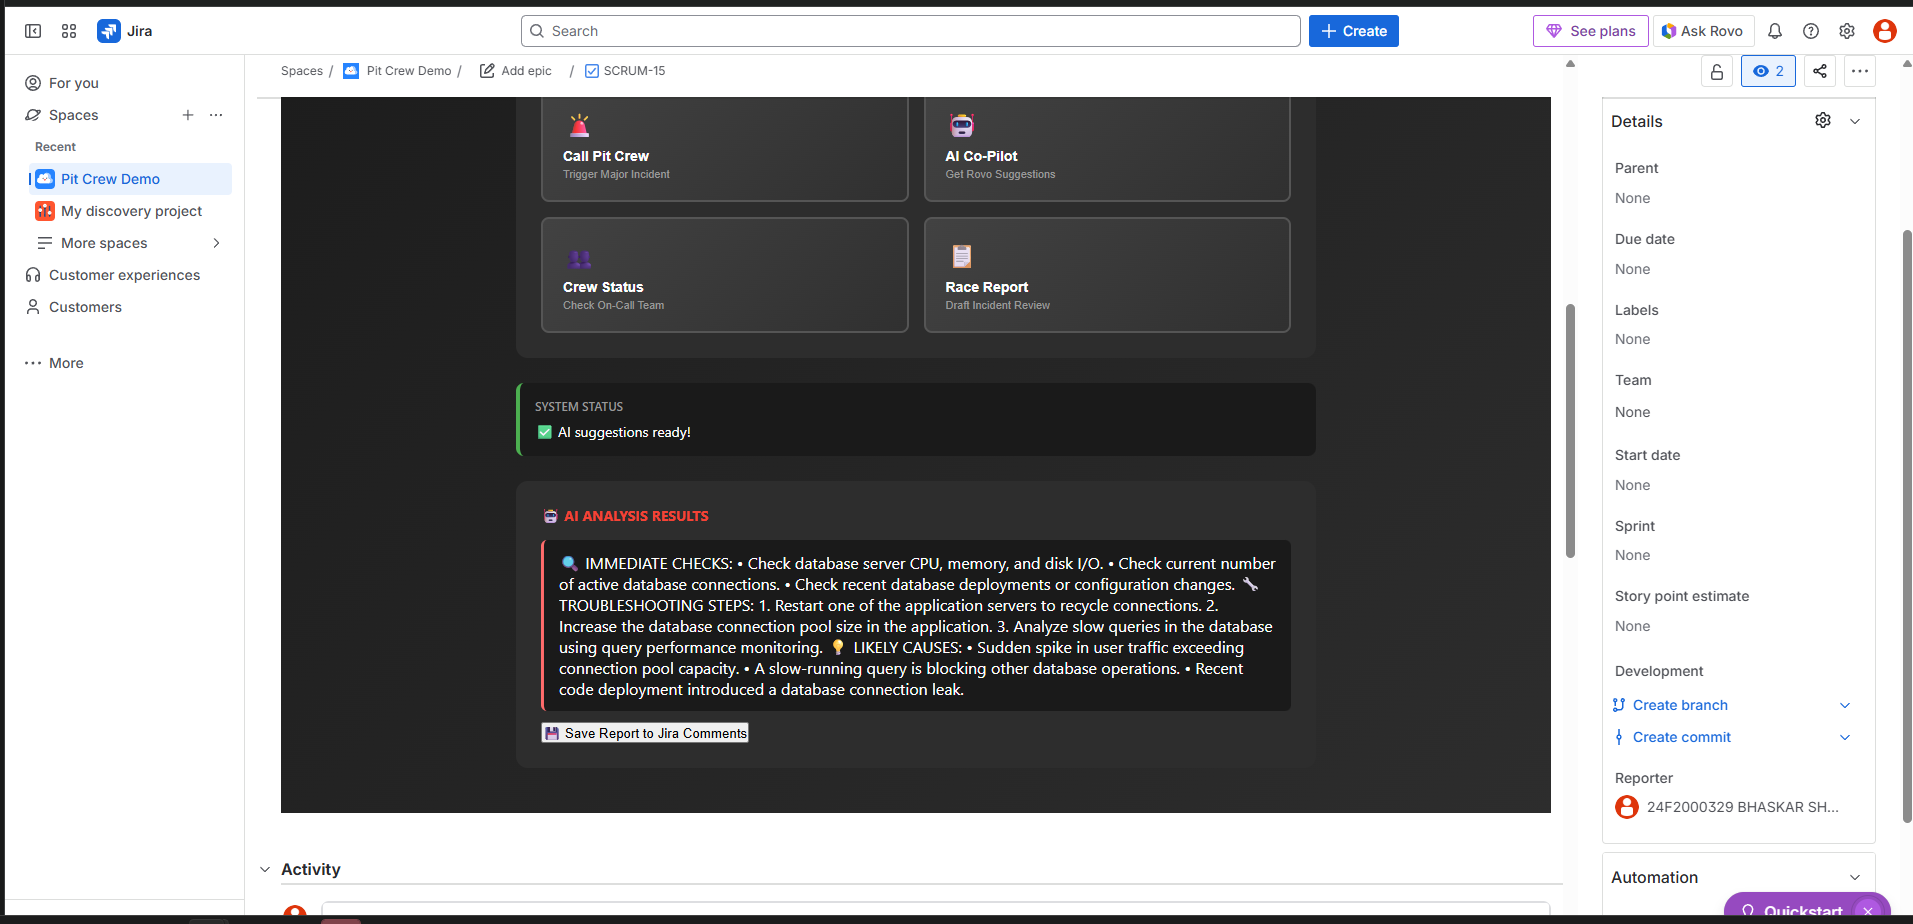Close the Quickstart panel

1868,911
